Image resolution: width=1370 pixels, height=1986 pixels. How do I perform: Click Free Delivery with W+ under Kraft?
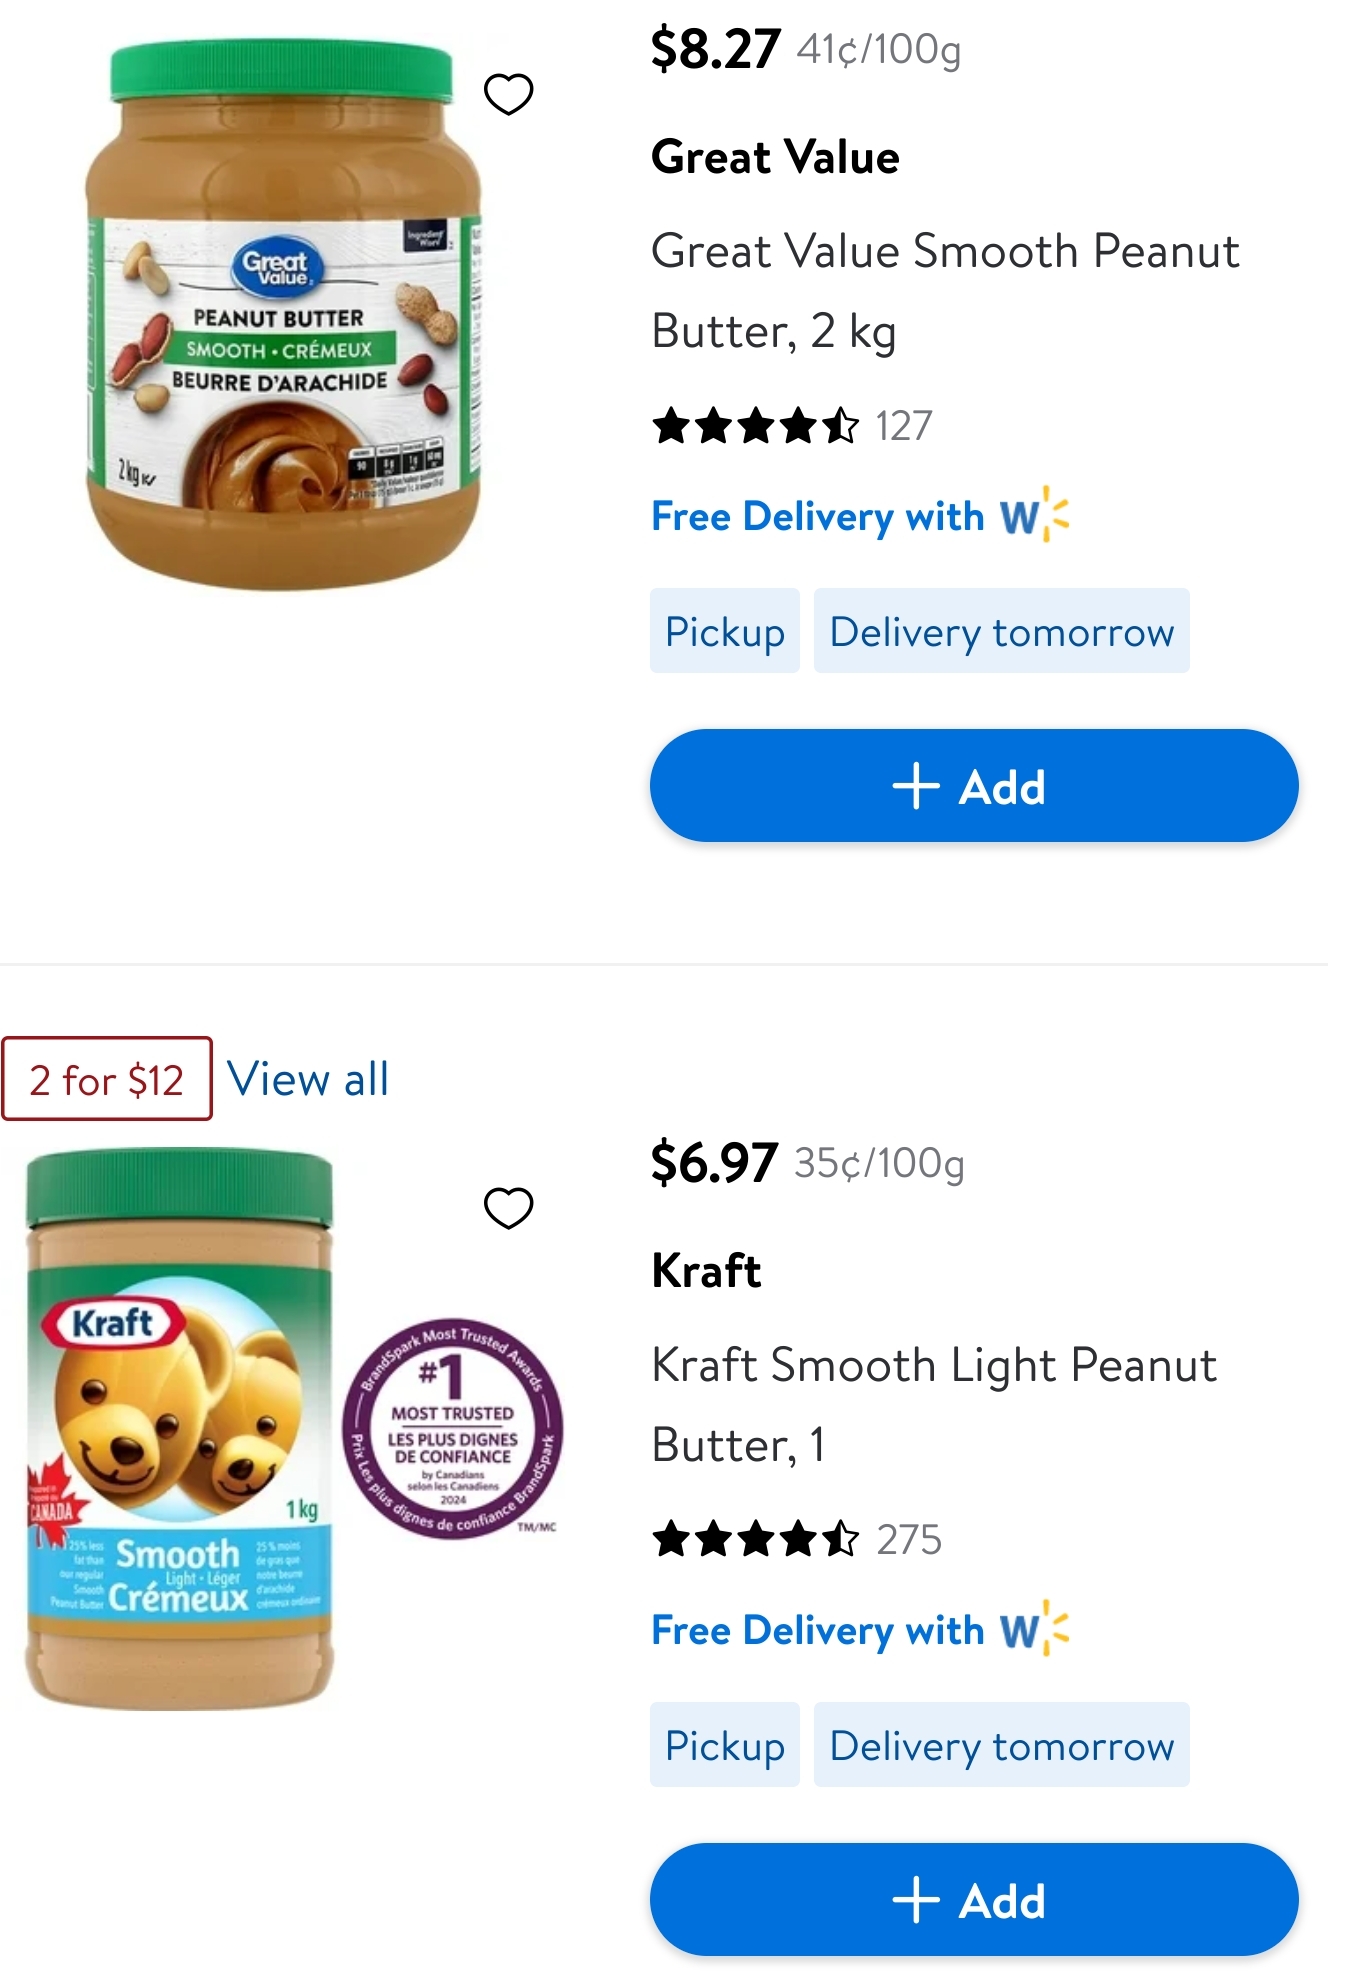pos(860,1631)
